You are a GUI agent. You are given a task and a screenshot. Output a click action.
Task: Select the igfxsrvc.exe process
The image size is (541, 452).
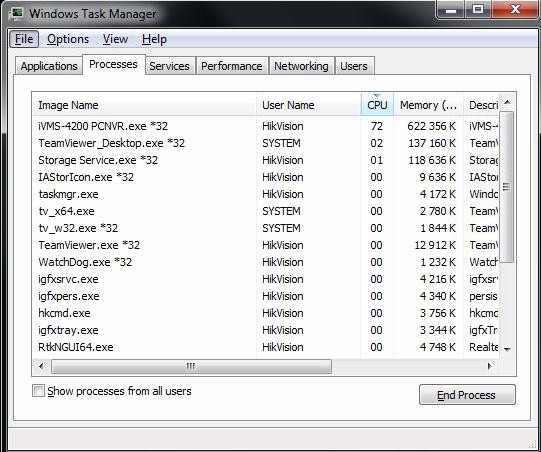[266, 279]
